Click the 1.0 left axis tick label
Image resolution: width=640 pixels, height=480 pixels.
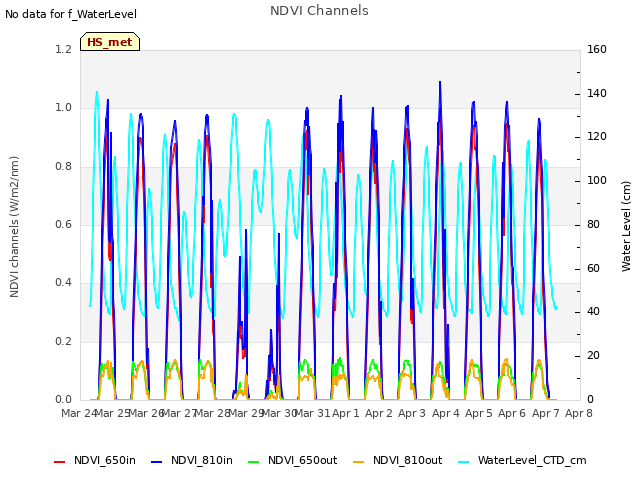pos(64,108)
